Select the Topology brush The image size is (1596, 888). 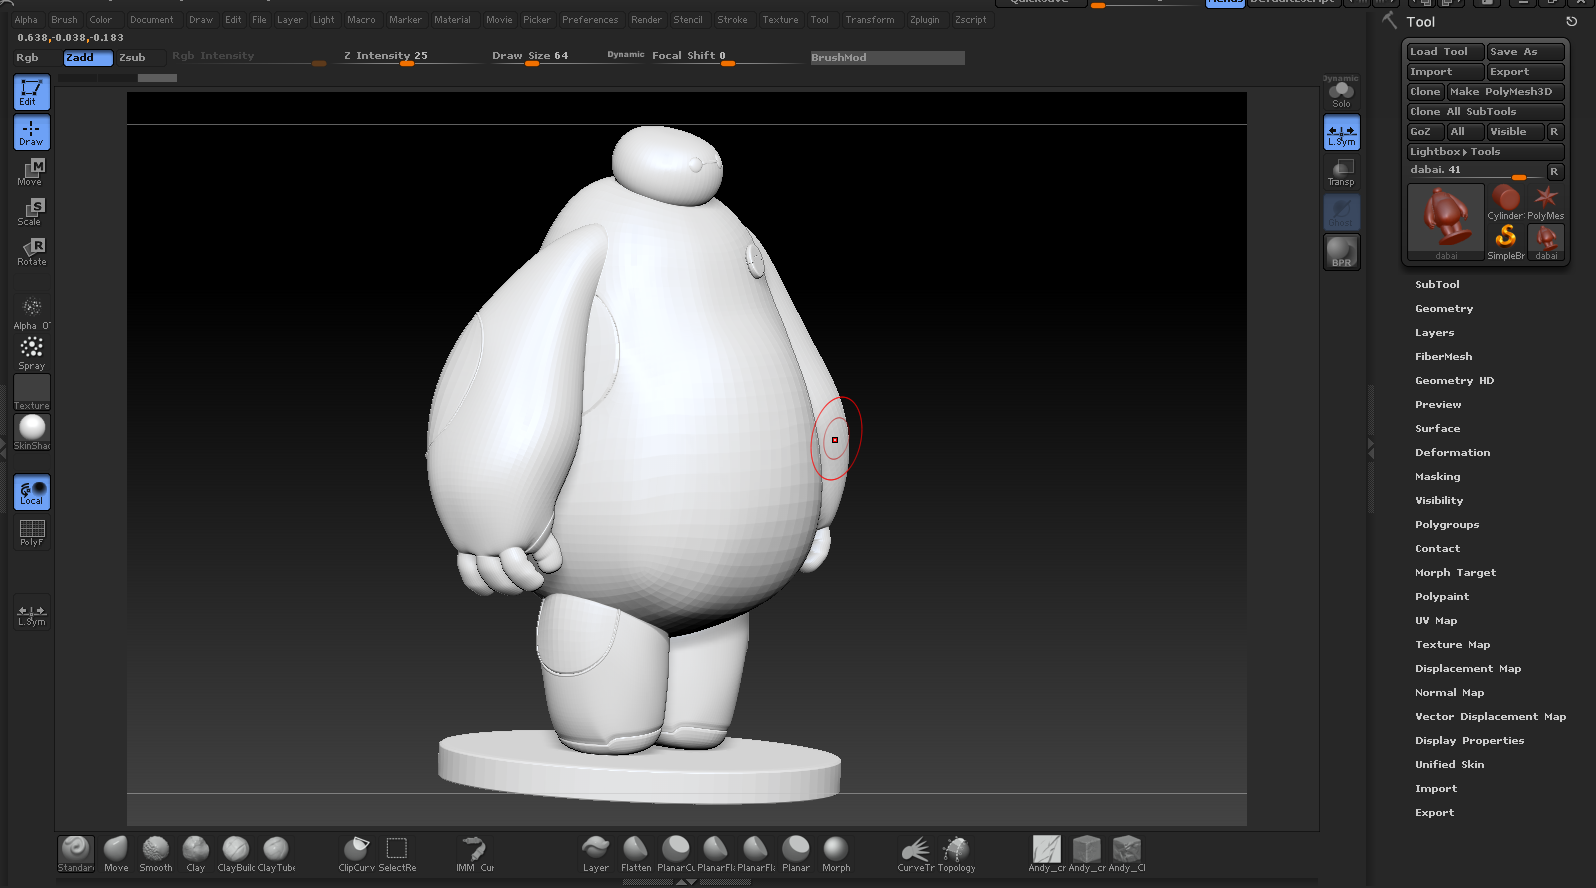[956, 854]
